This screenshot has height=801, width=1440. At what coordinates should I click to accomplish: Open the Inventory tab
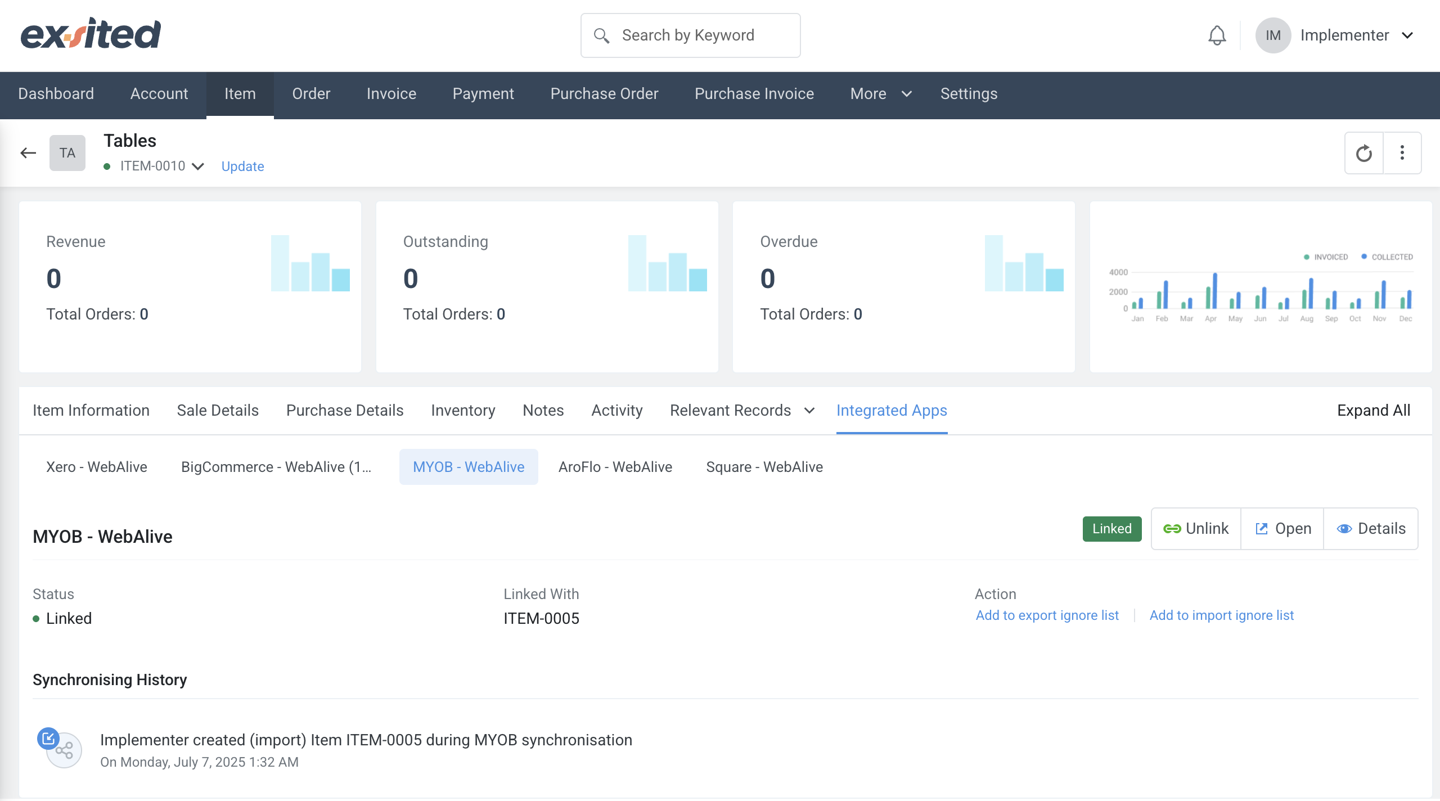(x=463, y=411)
